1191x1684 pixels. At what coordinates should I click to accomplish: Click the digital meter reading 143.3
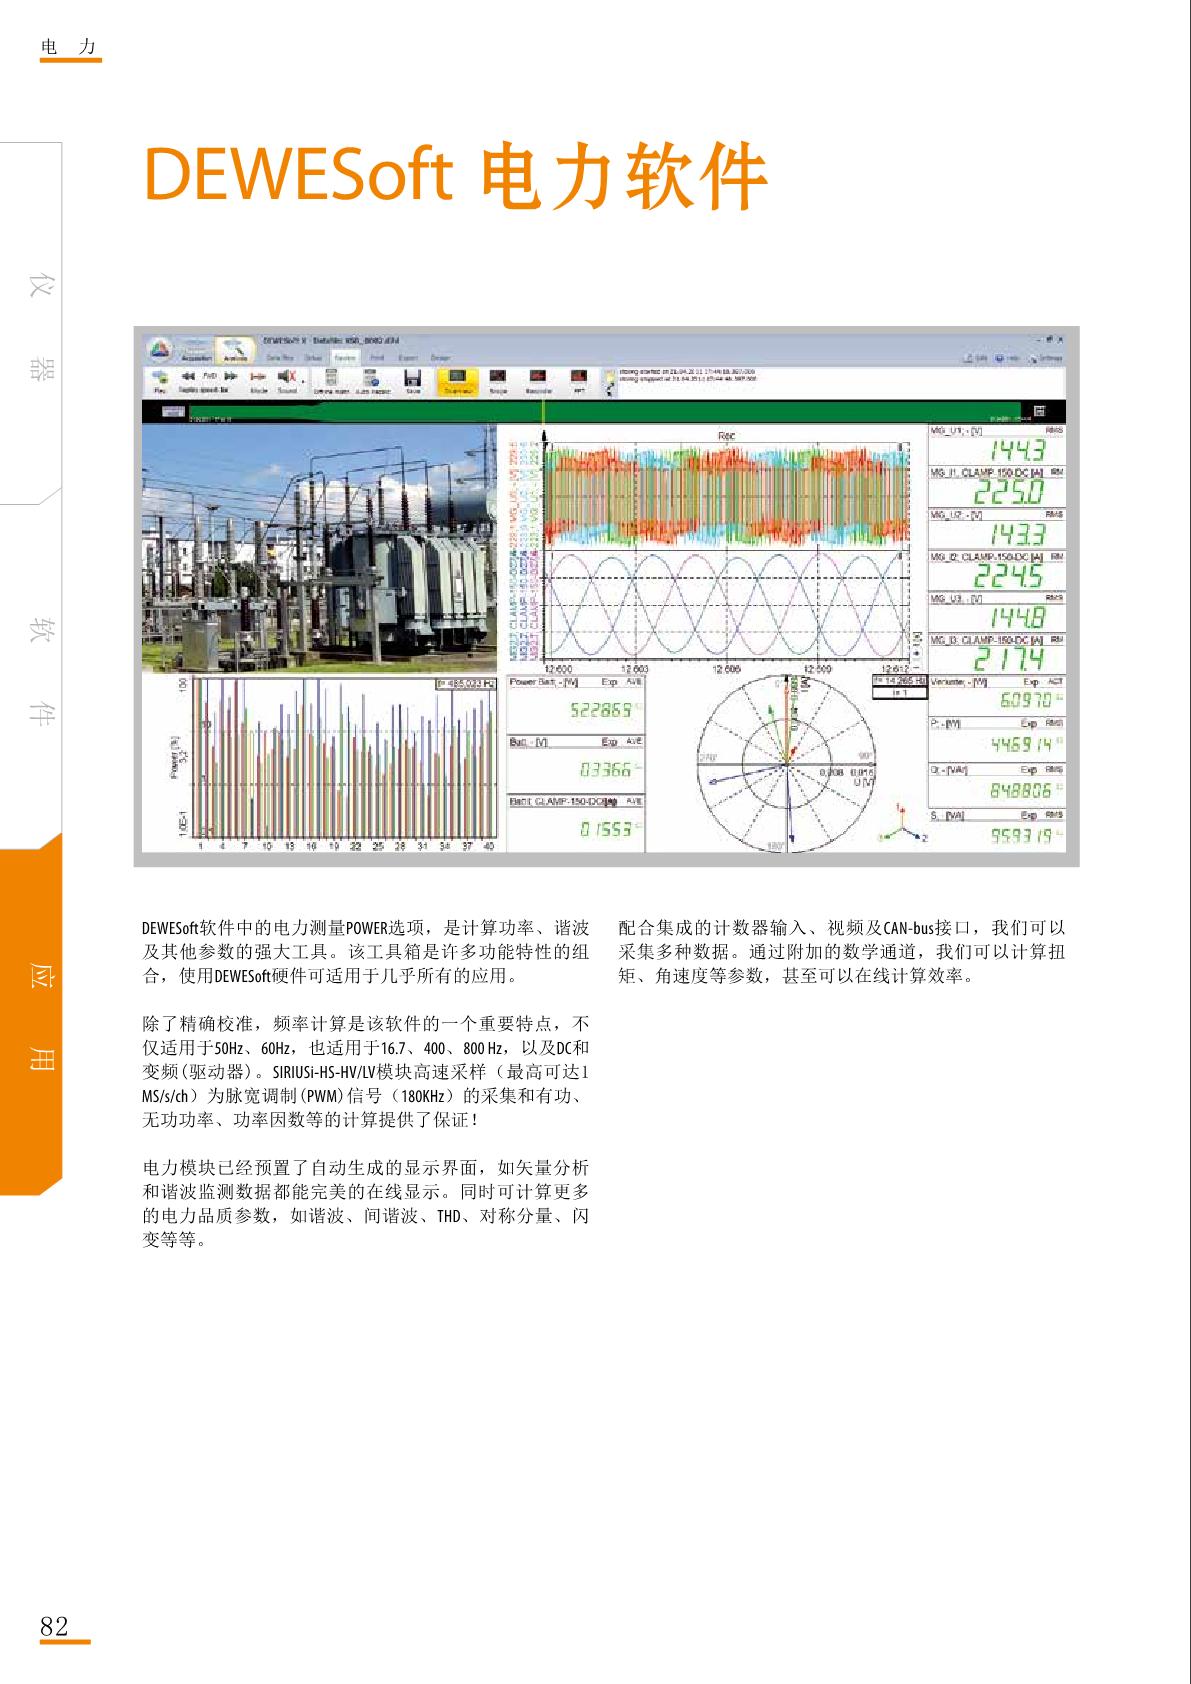[1017, 533]
